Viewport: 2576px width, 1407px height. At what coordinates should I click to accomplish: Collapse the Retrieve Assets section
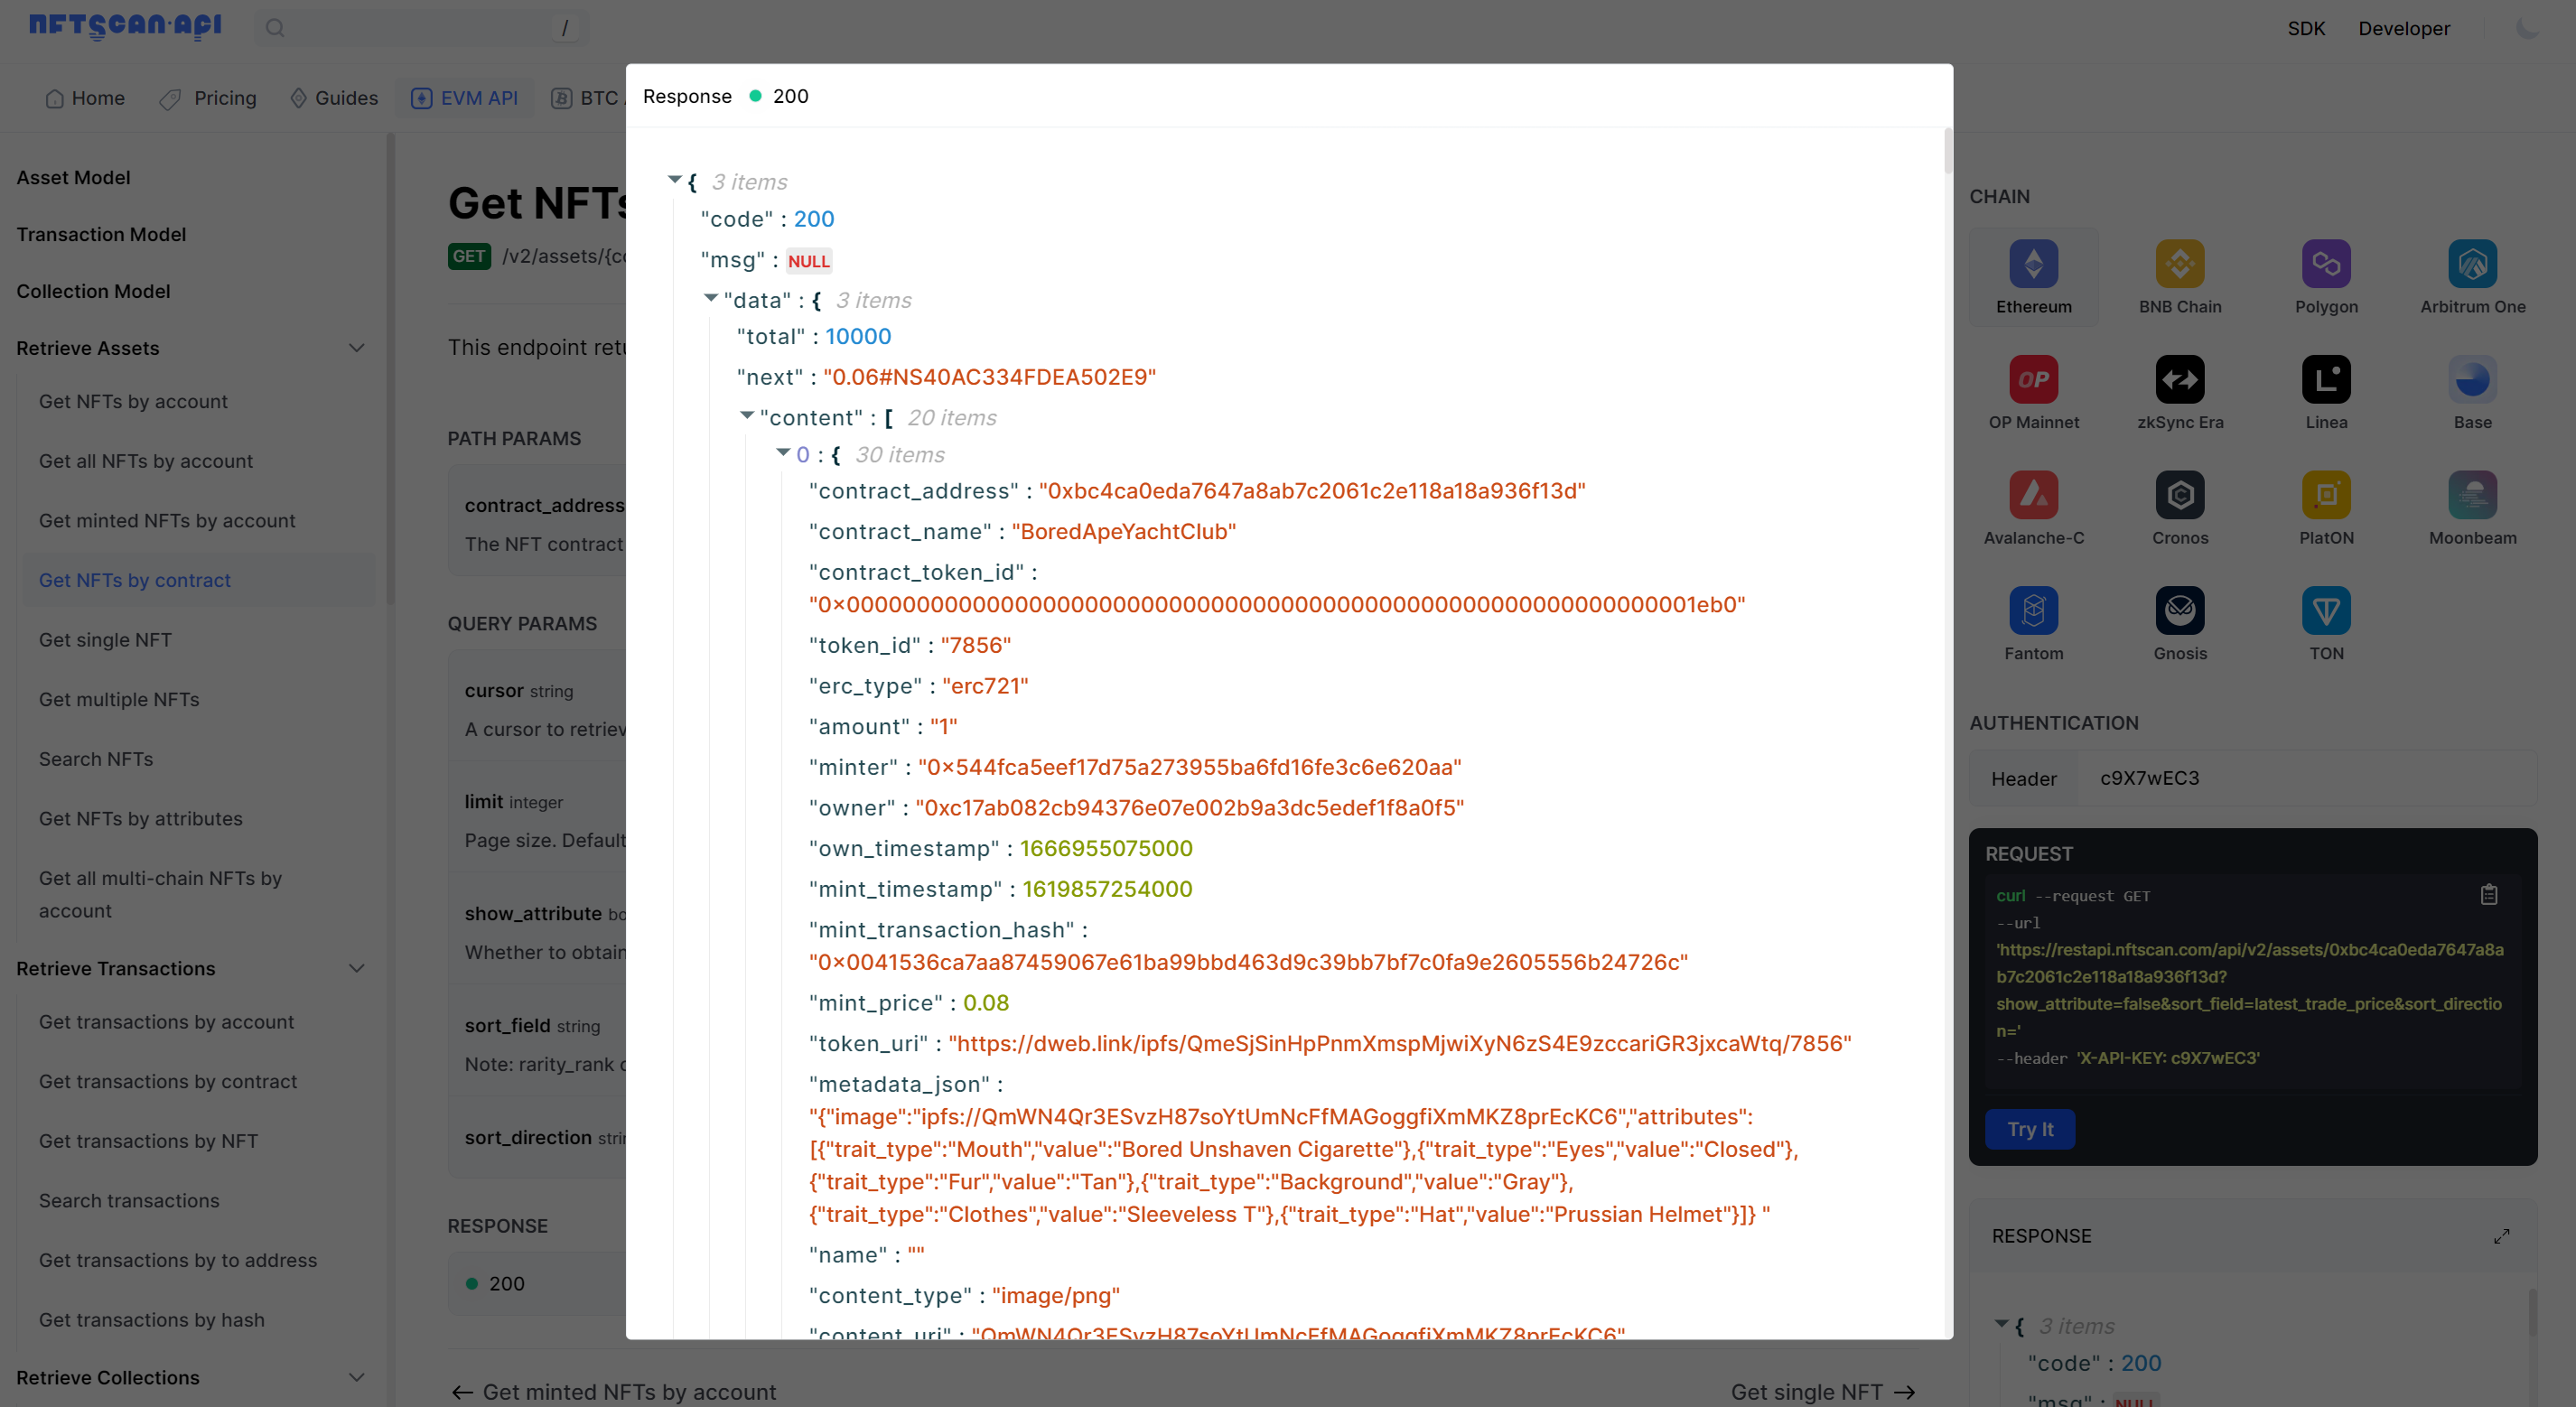pyautogui.click(x=356, y=348)
